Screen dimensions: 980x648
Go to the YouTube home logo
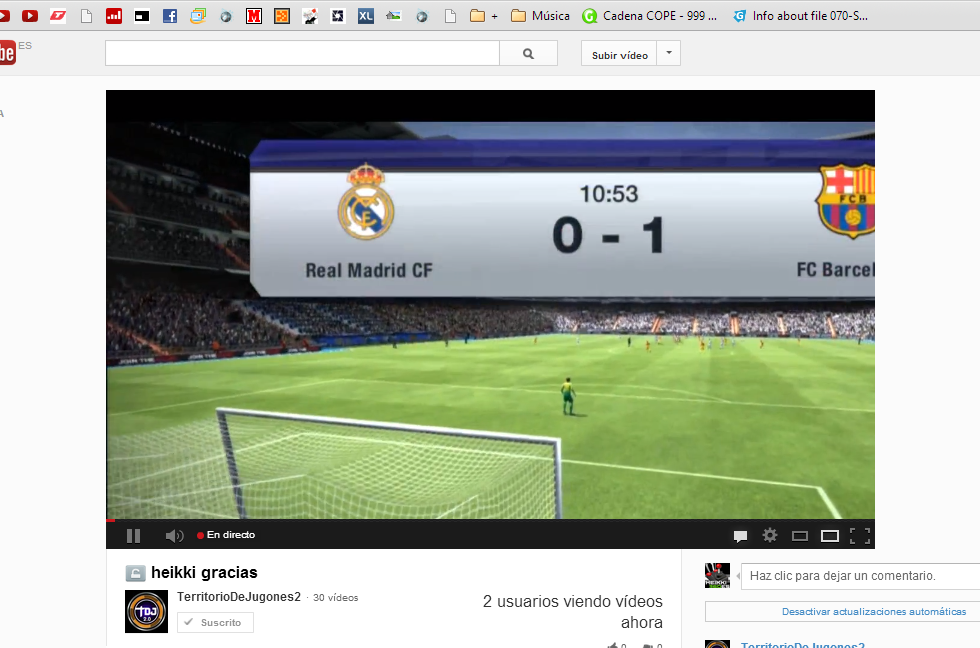point(8,52)
